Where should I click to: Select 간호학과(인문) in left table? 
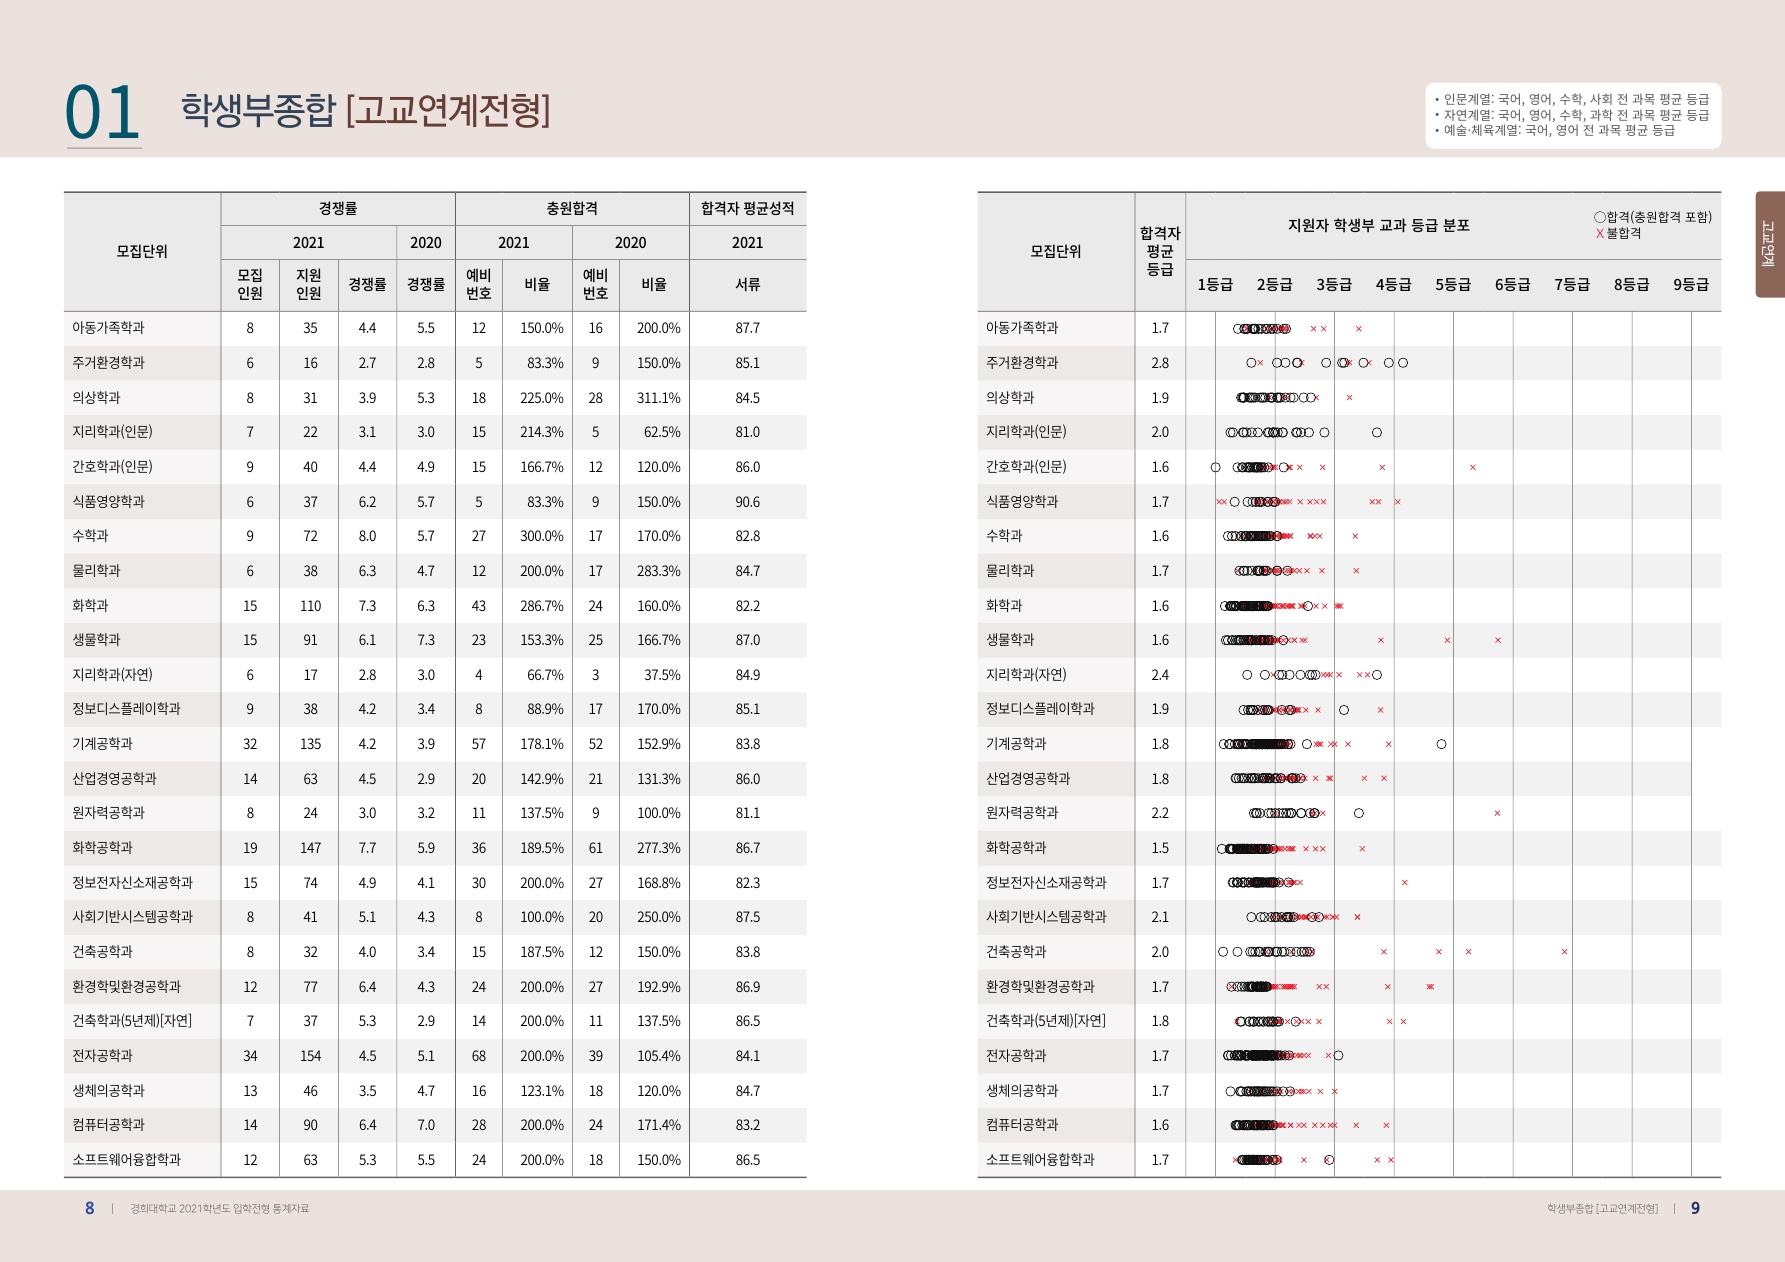(112, 467)
